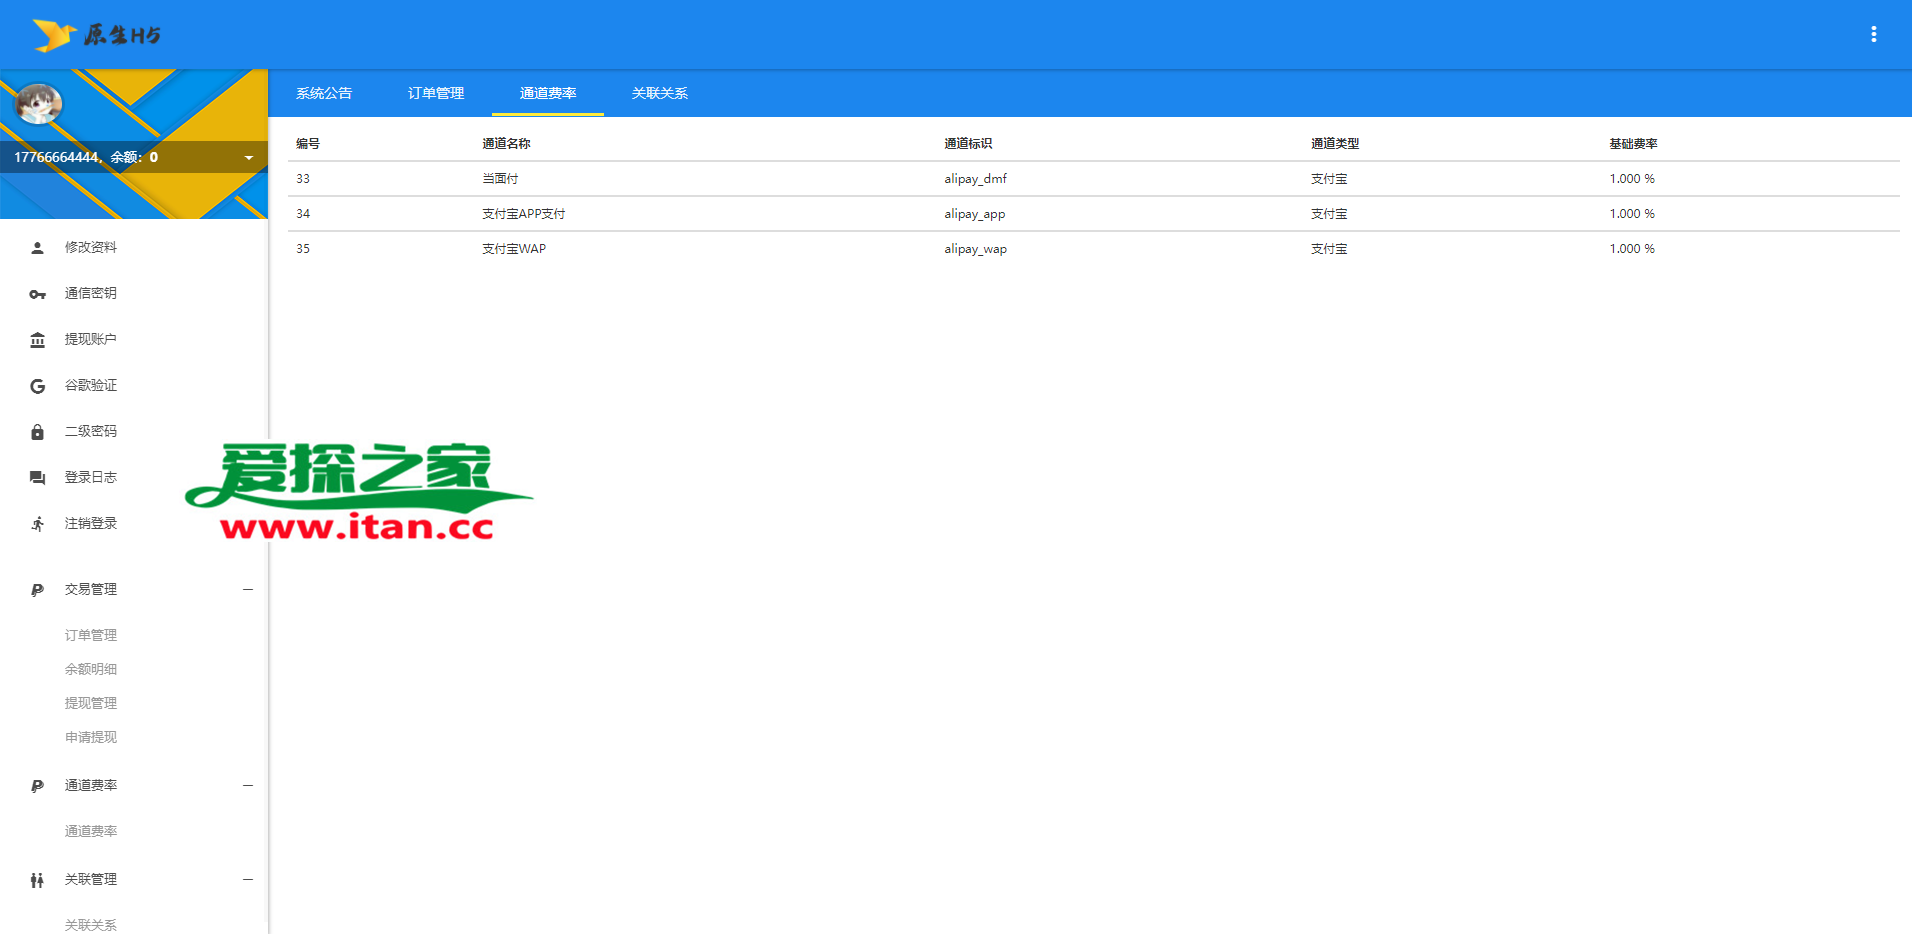Image resolution: width=1912 pixels, height=934 pixels.
Task: Open the three-dot menu in header
Action: [1873, 34]
